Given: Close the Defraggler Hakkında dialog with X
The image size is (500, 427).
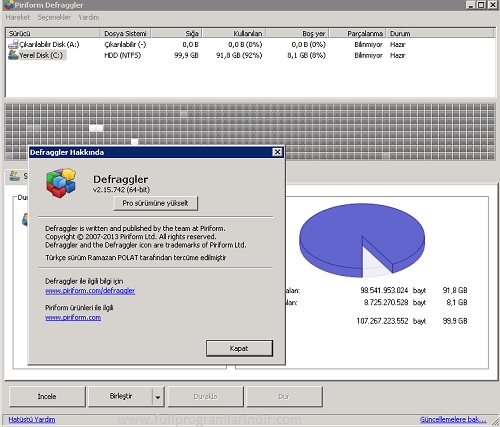Looking at the screenshot, I should click(x=277, y=152).
